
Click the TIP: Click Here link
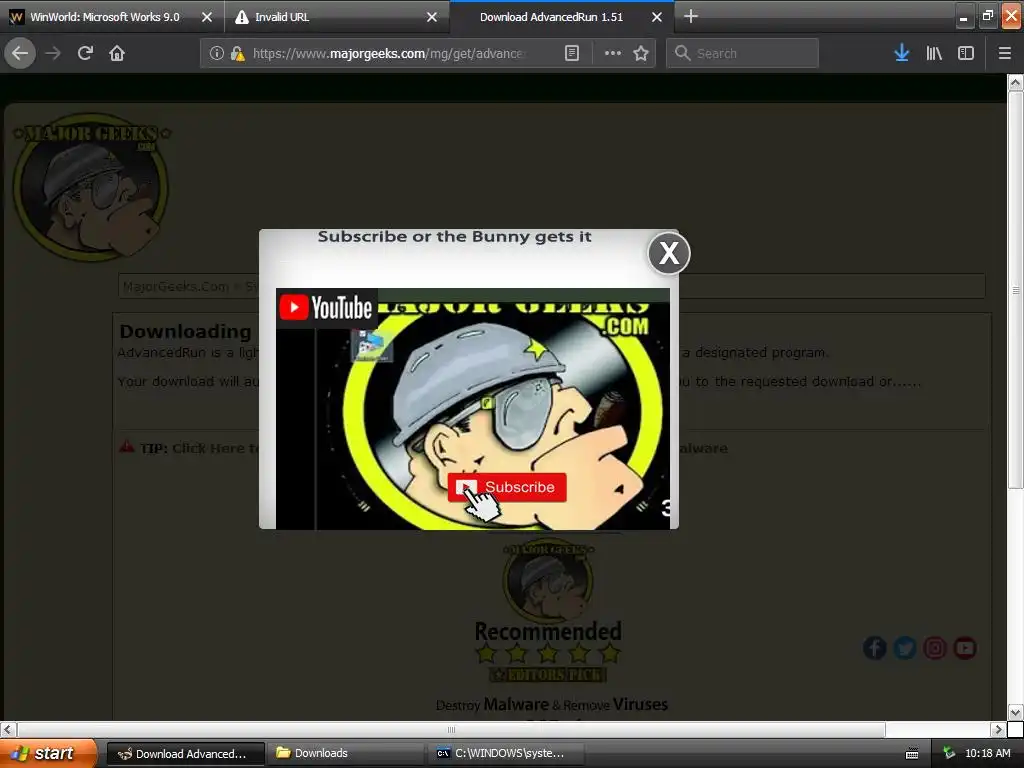point(199,448)
